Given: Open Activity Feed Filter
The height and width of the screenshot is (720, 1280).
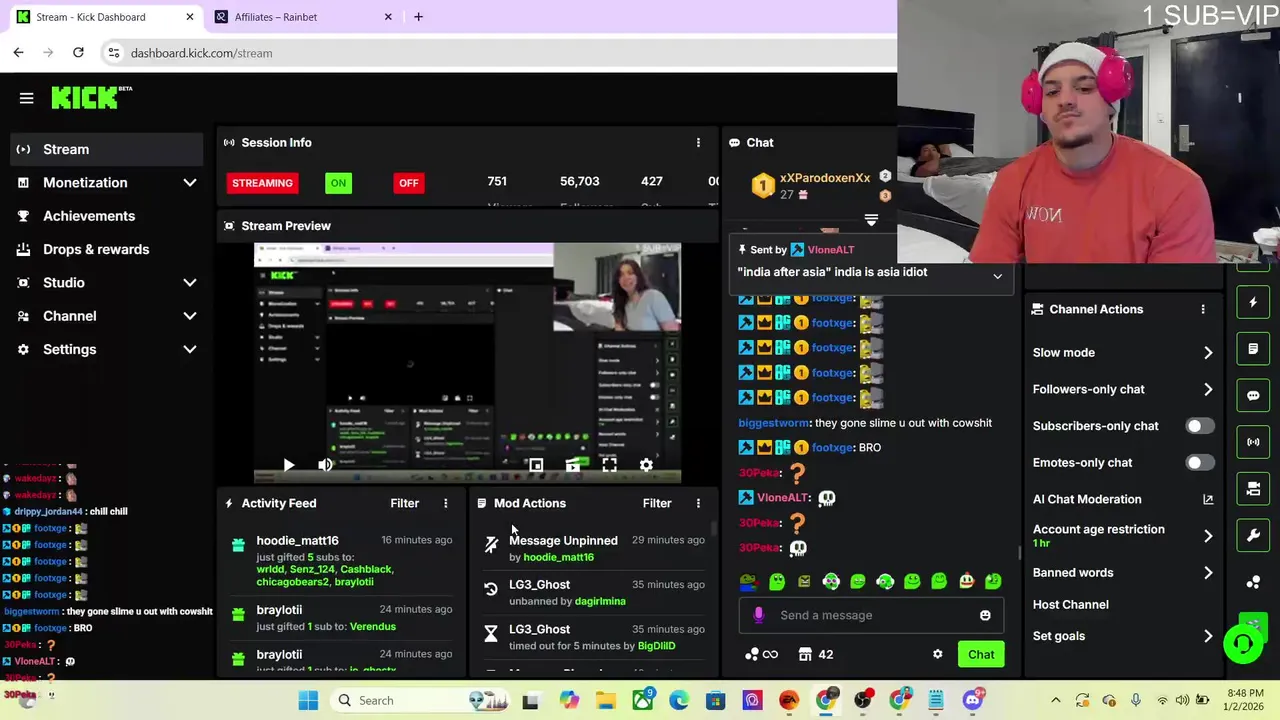Looking at the screenshot, I should 404,503.
